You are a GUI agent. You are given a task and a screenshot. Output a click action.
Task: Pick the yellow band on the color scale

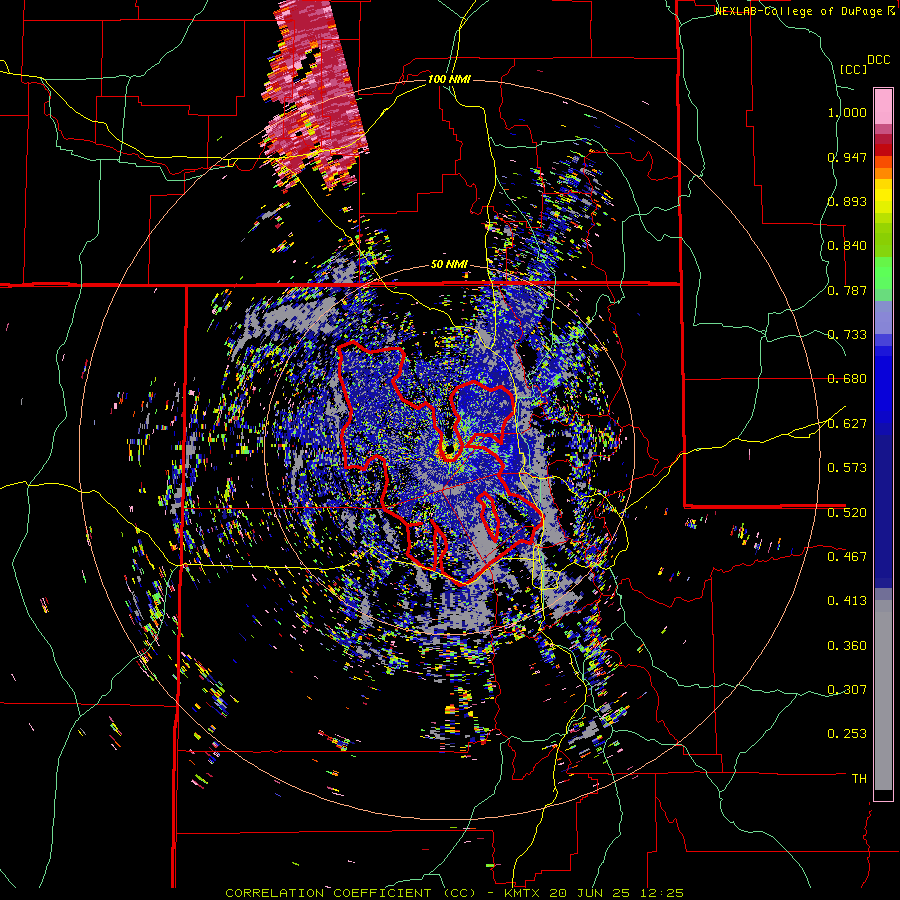pos(883,197)
